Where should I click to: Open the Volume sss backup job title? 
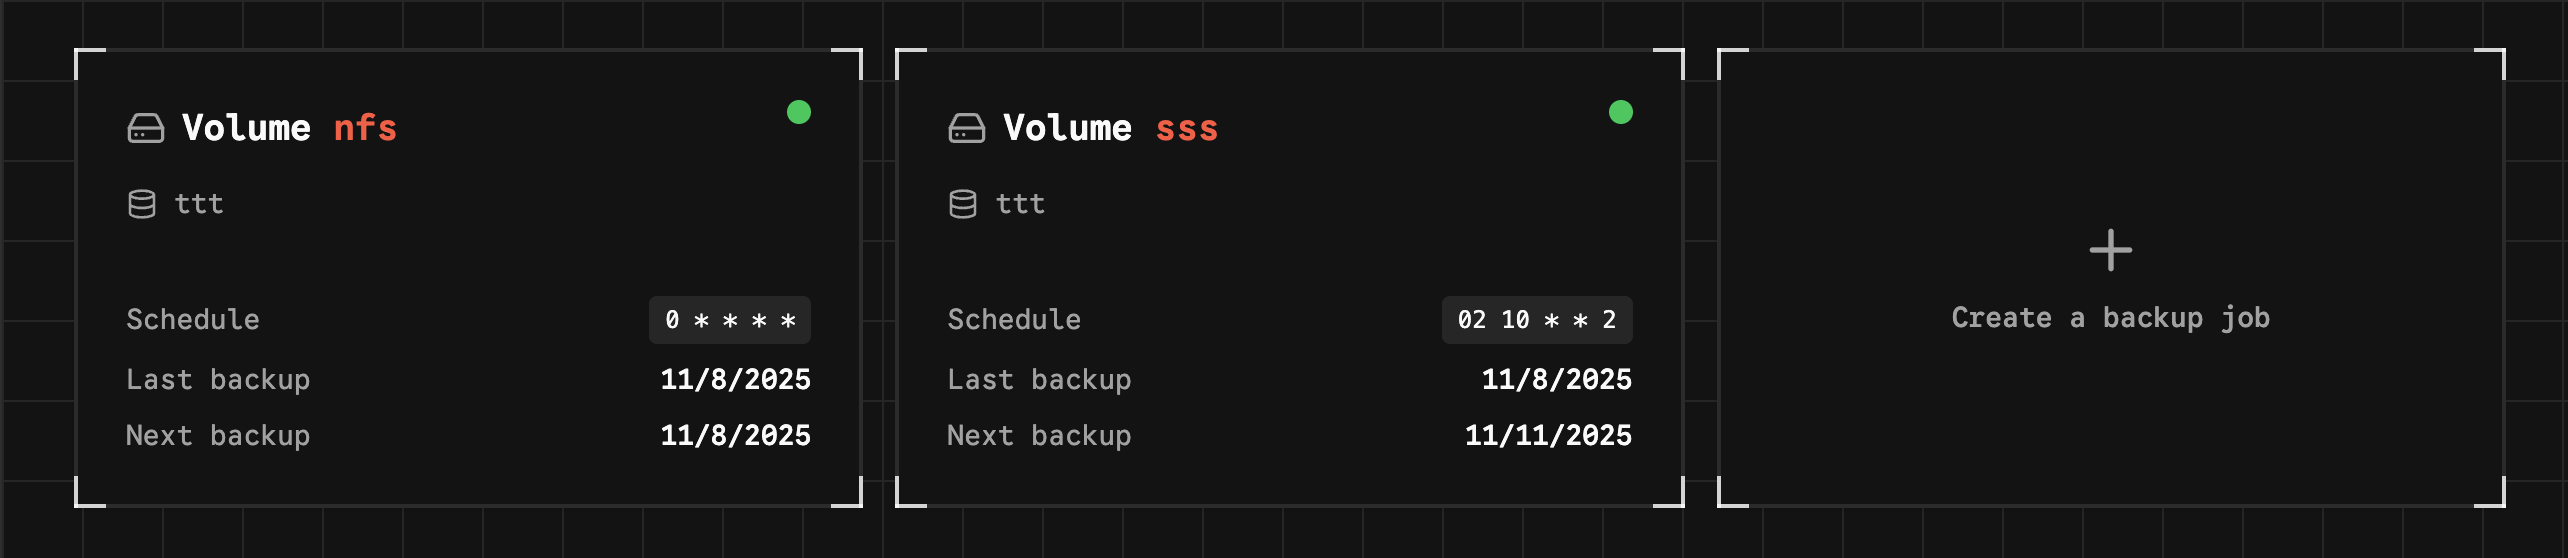point(1110,128)
